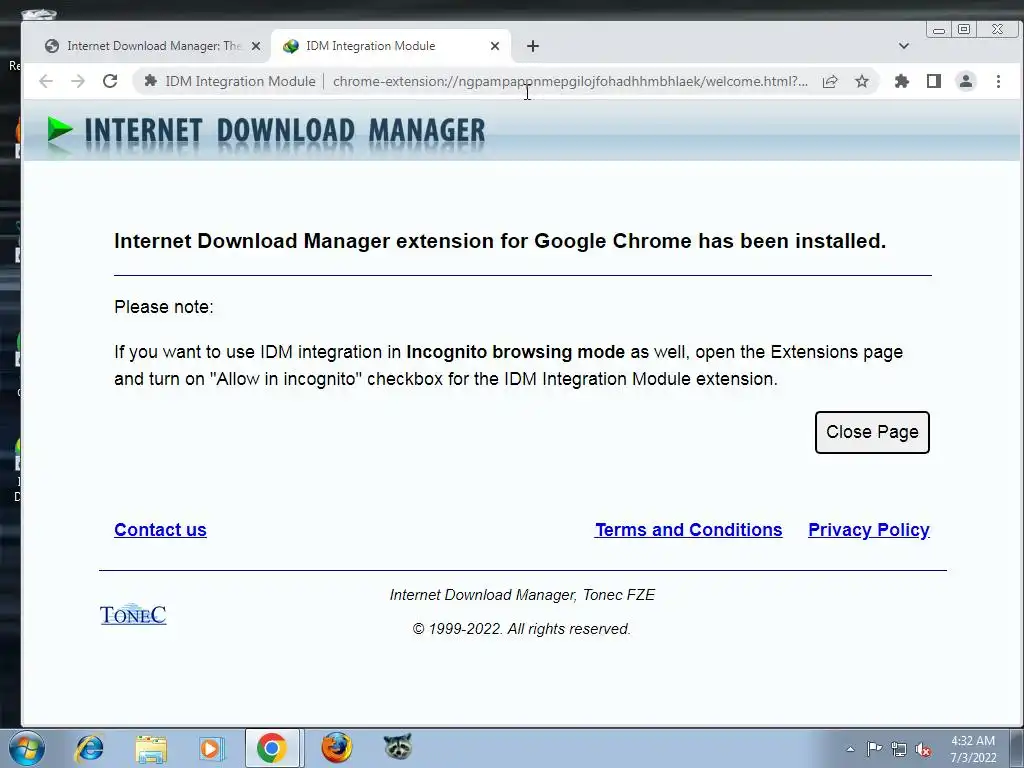Share this page icon

click(830, 81)
